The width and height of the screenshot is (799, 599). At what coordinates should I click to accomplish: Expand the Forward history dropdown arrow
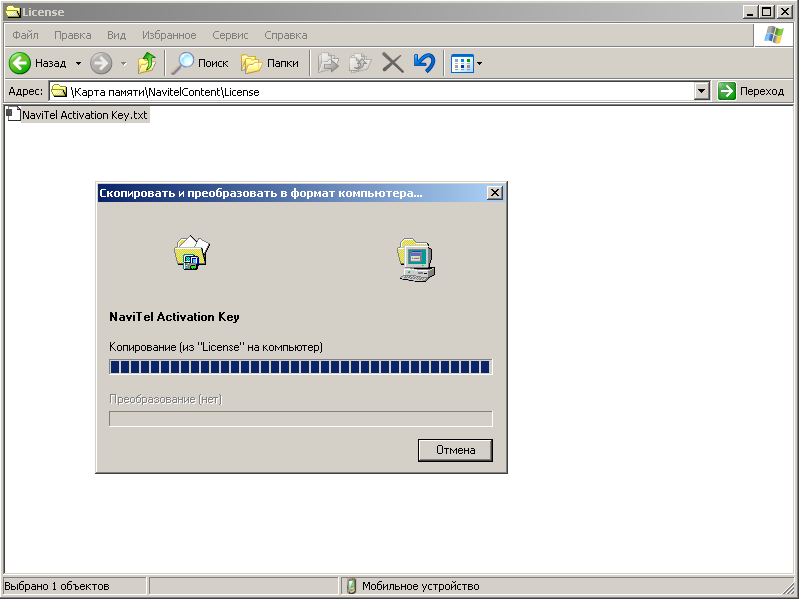124,63
